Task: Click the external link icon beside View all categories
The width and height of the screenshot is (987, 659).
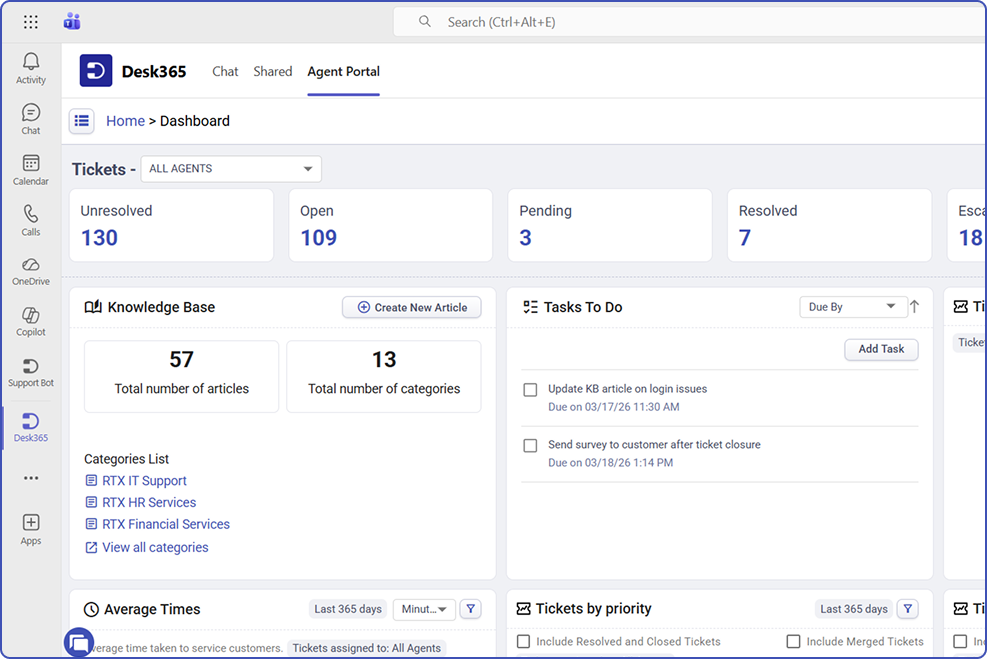Action: [91, 548]
